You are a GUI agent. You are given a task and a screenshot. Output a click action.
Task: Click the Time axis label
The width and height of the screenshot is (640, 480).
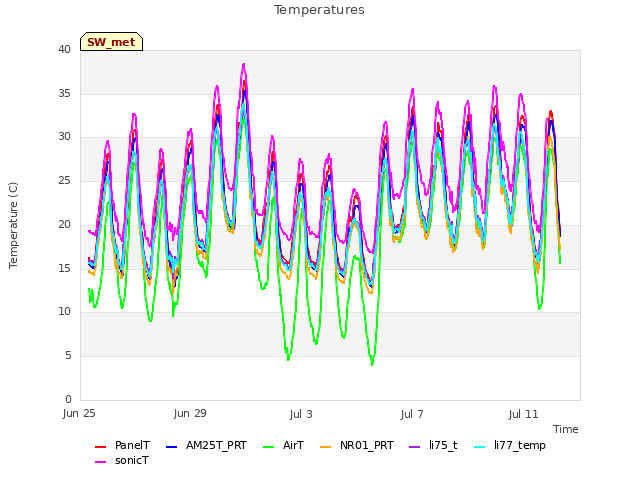click(x=566, y=429)
